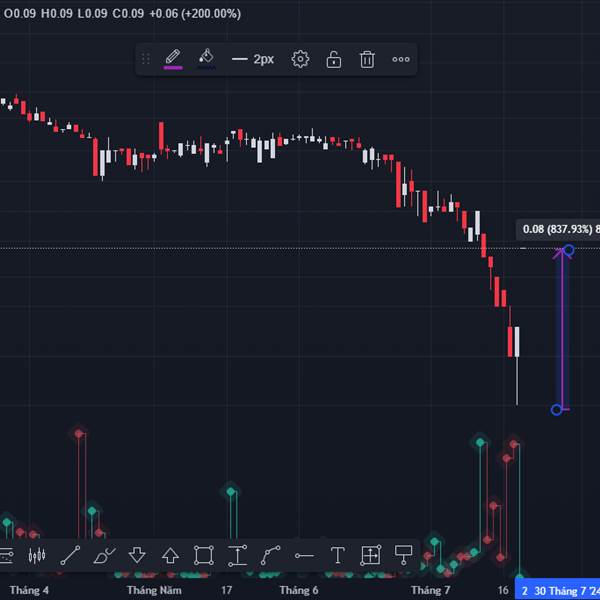Select the brush drawing tool
The image size is (600, 600).
[x=104, y=555]
